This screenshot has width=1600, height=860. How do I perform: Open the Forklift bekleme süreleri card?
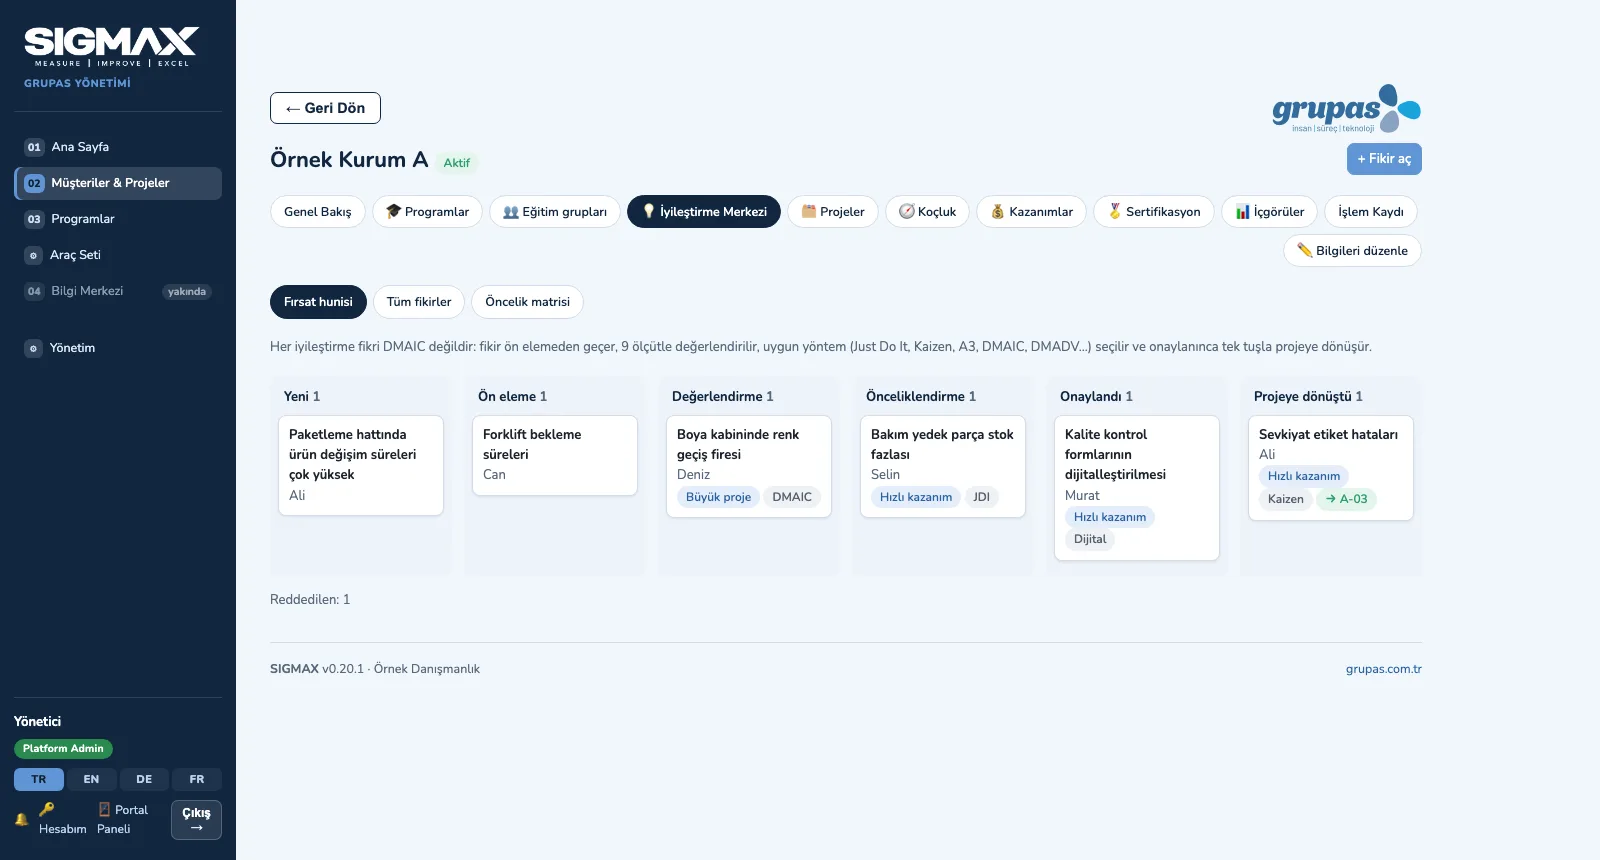coord(555,455)
